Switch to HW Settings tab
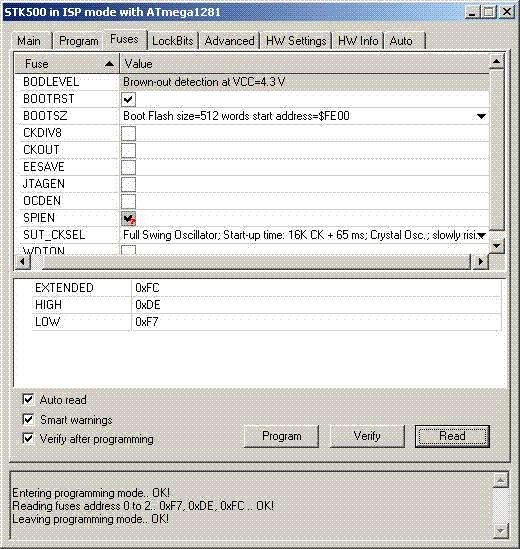520x549 pixels. click(x=296, y=41)
